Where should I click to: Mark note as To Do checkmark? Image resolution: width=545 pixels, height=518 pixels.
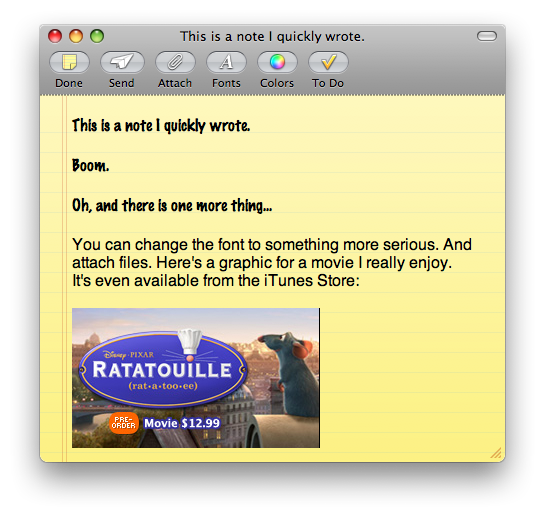tap(328, 62)
